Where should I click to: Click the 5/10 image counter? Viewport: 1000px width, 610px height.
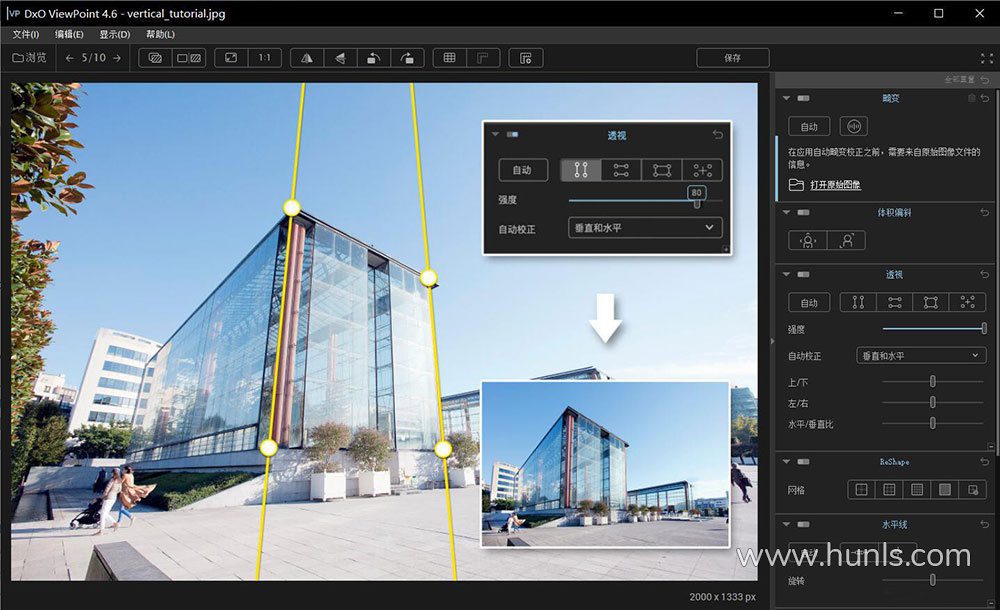94,58
